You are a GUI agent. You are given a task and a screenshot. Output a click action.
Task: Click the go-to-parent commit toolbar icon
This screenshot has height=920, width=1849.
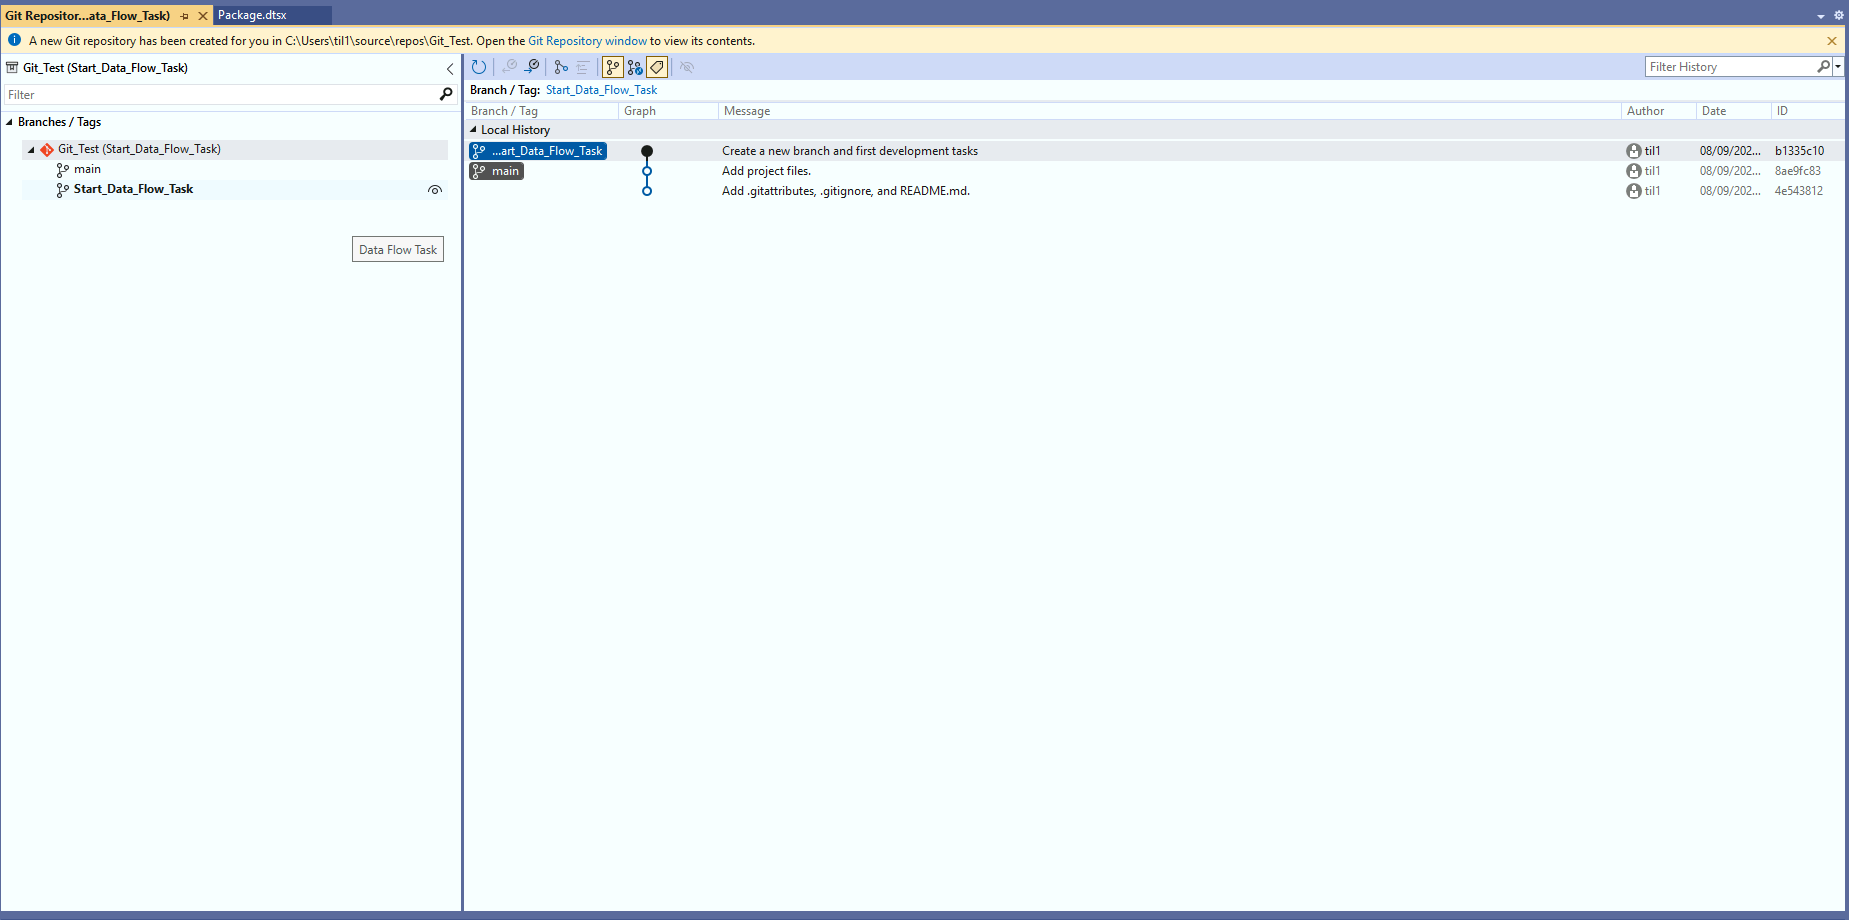(531, 67)
